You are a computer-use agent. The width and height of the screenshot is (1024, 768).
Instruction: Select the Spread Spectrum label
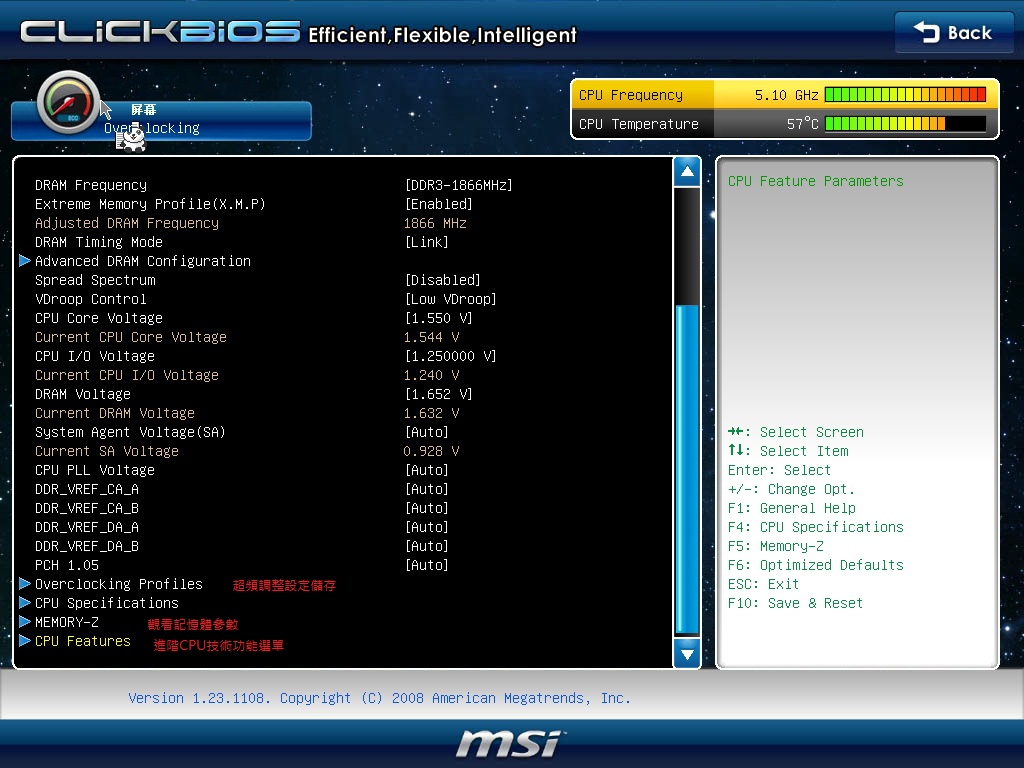click(95, 280)
